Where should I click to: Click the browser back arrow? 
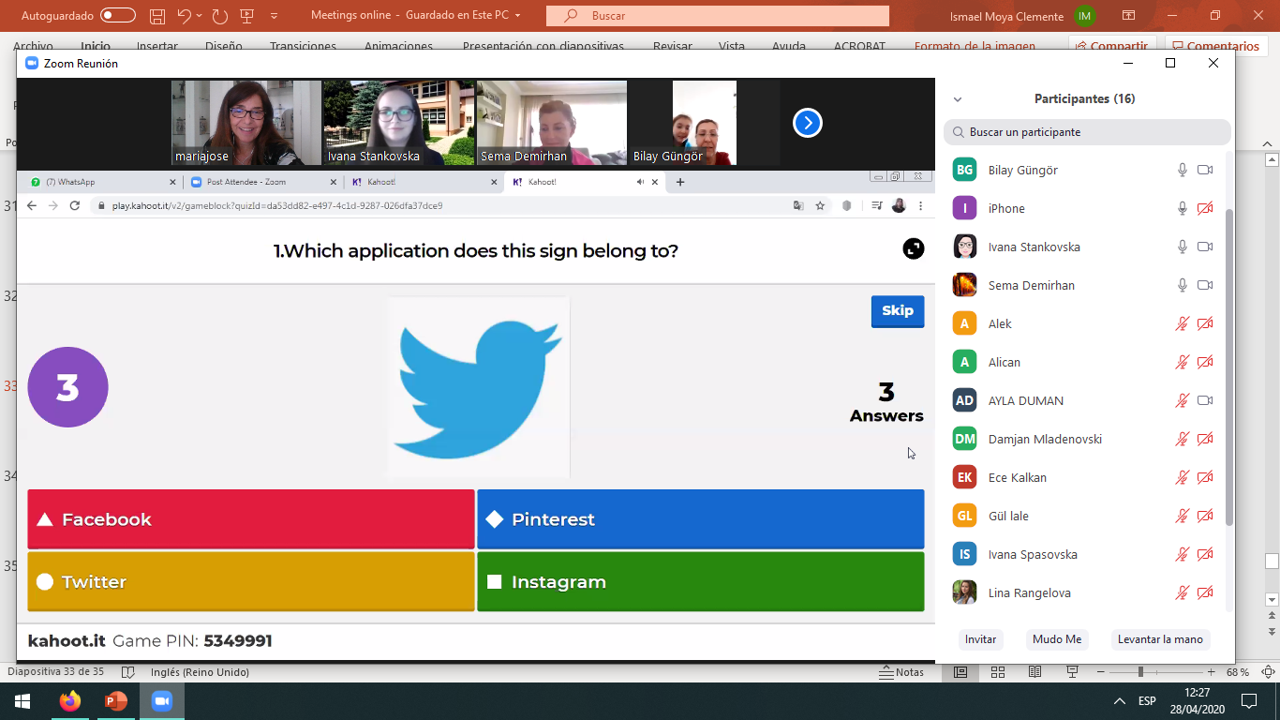coord(31,206)
